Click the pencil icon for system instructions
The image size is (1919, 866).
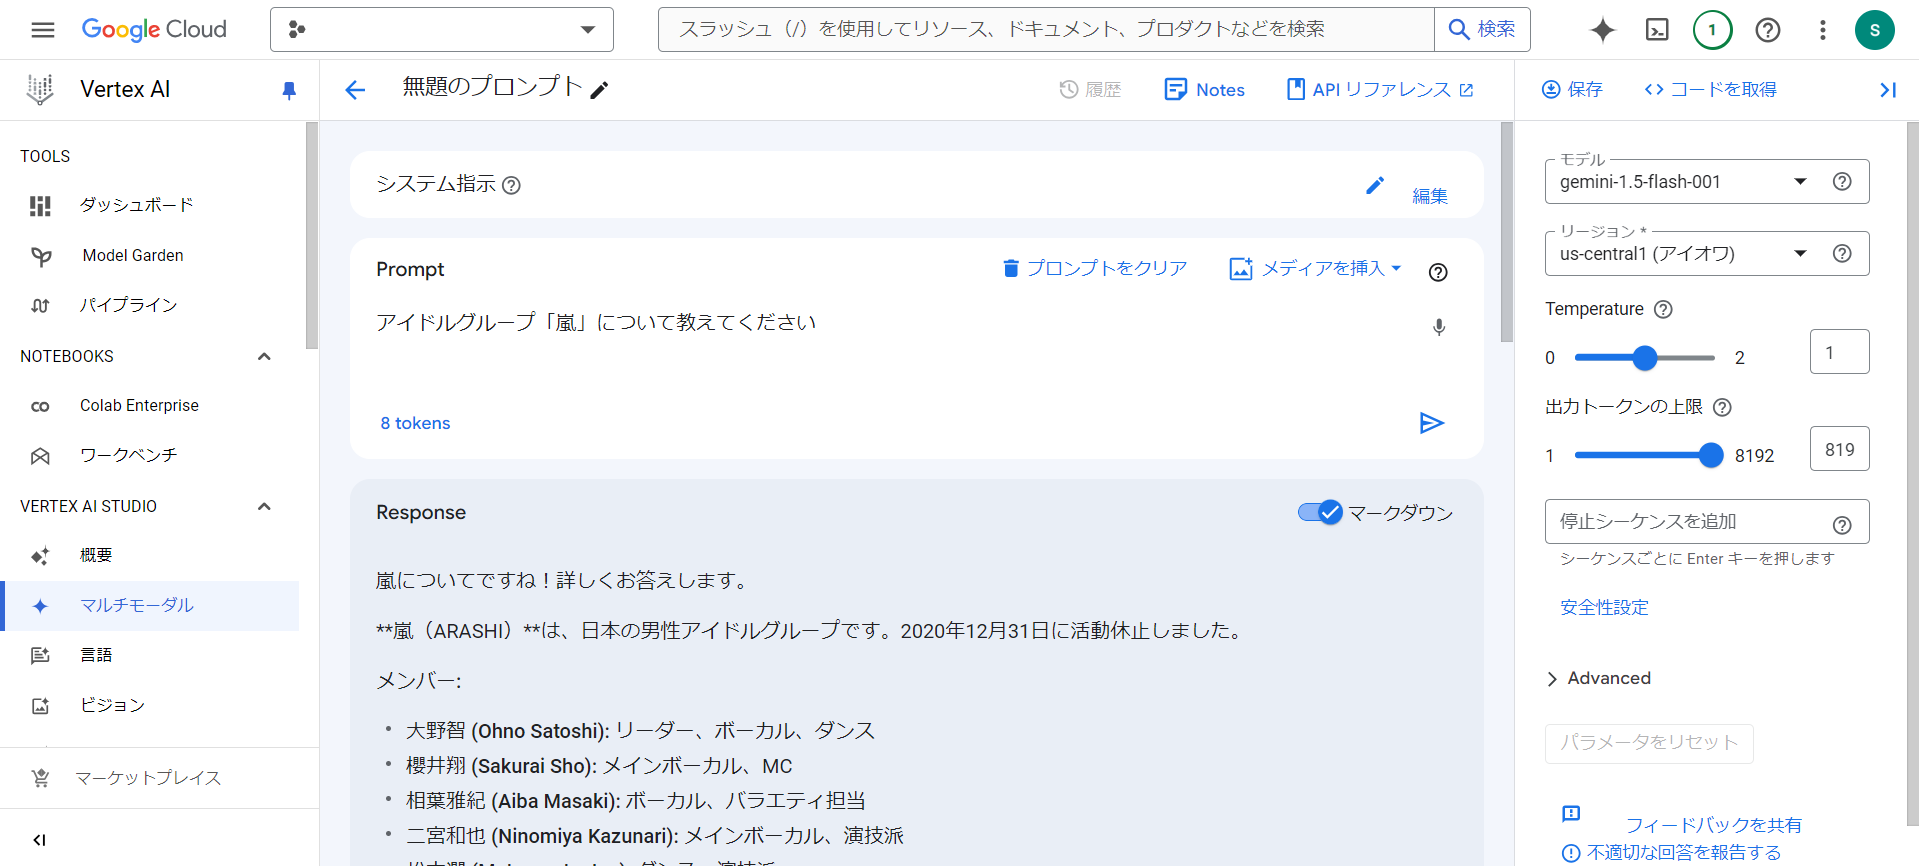tap(1375, 185)
